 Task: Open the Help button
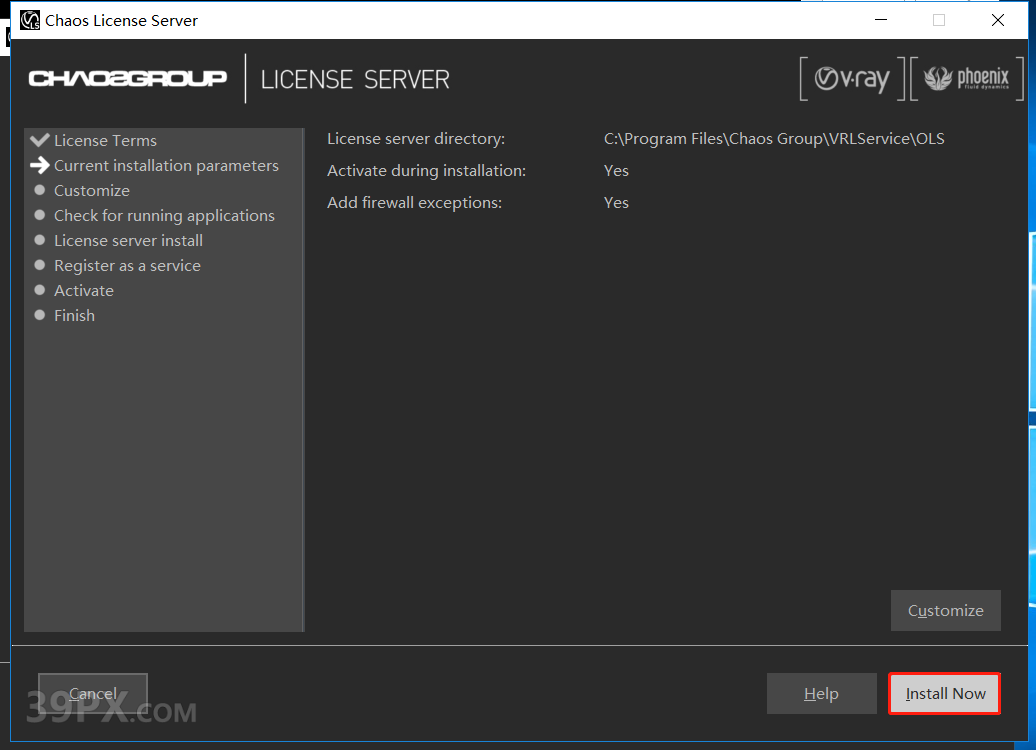point(821,693)
